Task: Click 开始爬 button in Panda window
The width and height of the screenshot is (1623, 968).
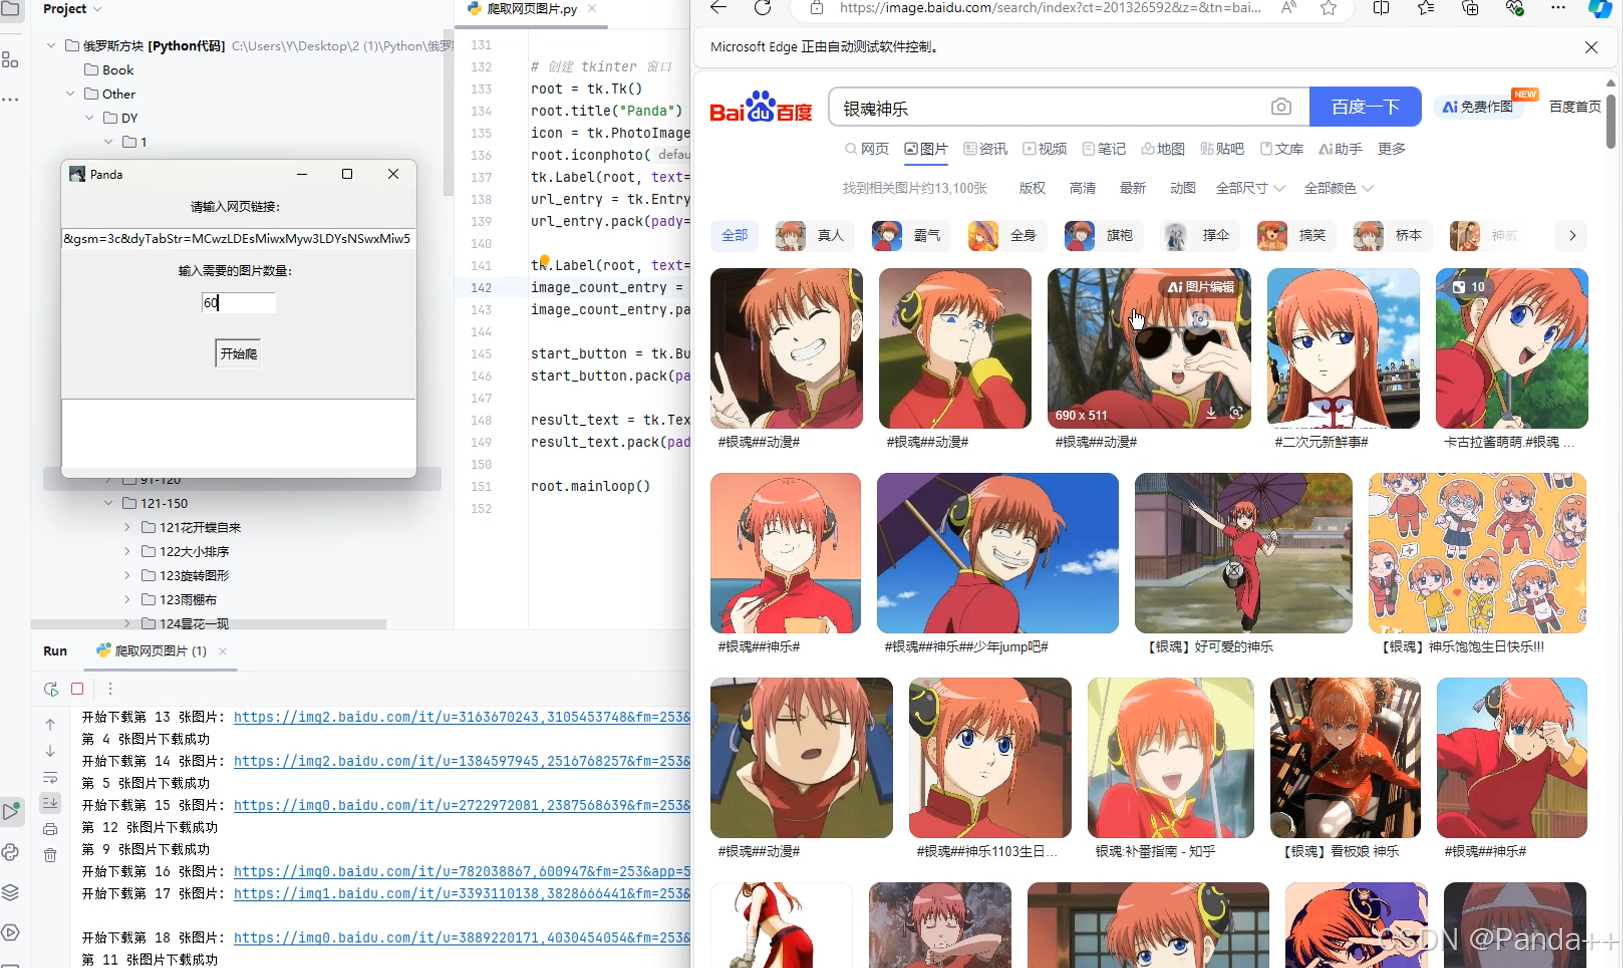Action: point(238,354)
